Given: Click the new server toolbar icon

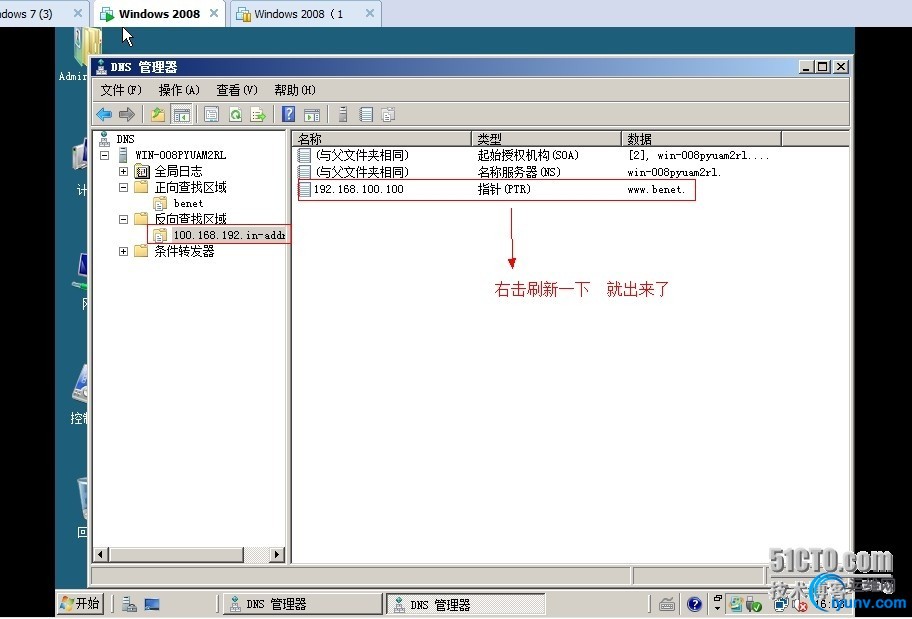Looking at the screenshot, I should 343,114.
